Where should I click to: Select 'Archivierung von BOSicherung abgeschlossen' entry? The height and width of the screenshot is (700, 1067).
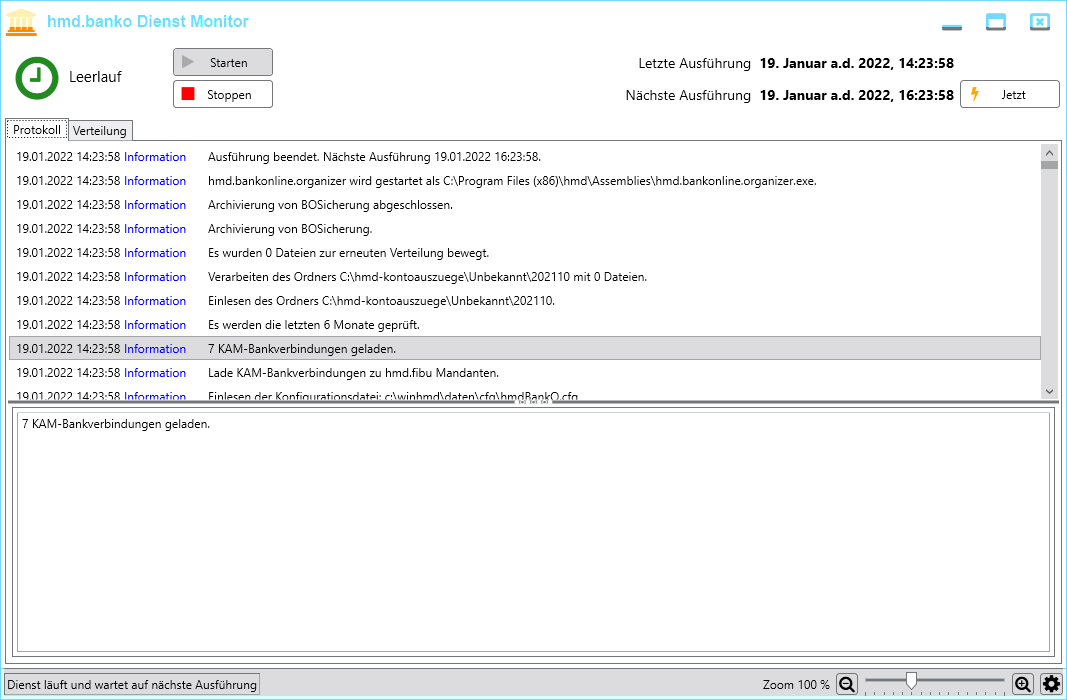coord(330,205)
